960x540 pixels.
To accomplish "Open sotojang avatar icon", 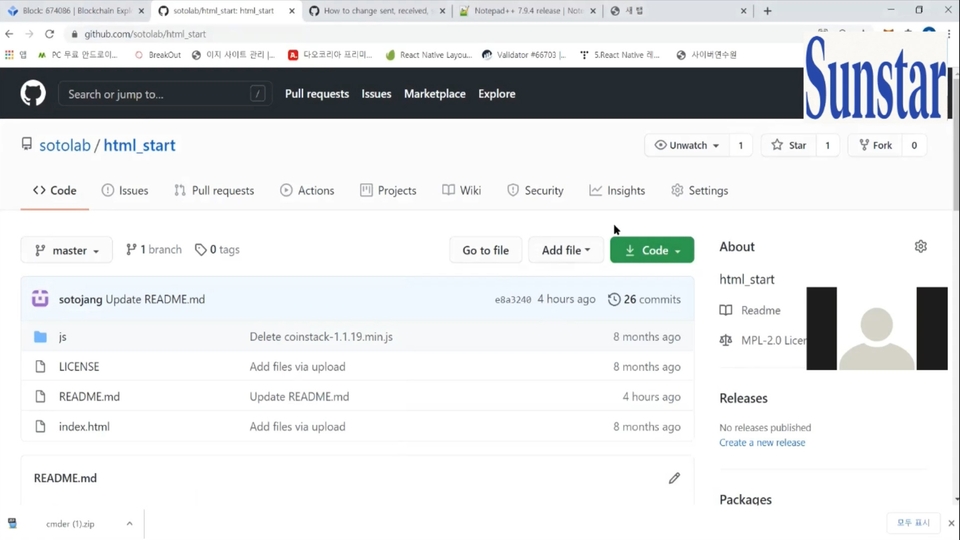I will (40, 299).
